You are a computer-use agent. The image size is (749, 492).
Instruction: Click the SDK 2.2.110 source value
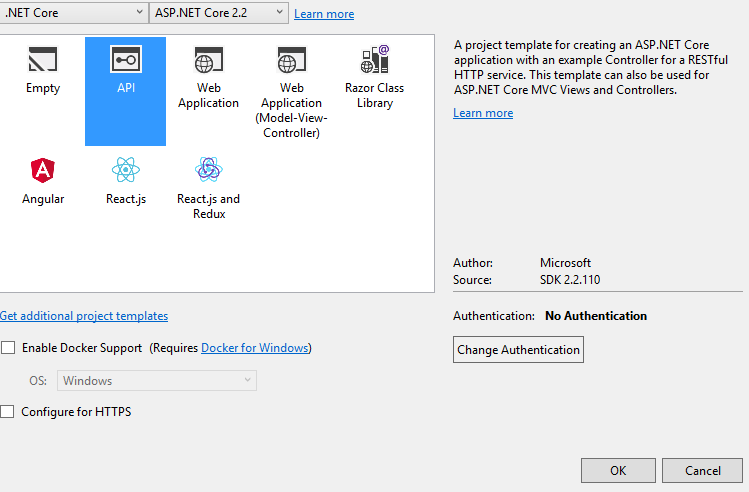tap(570, 279)
